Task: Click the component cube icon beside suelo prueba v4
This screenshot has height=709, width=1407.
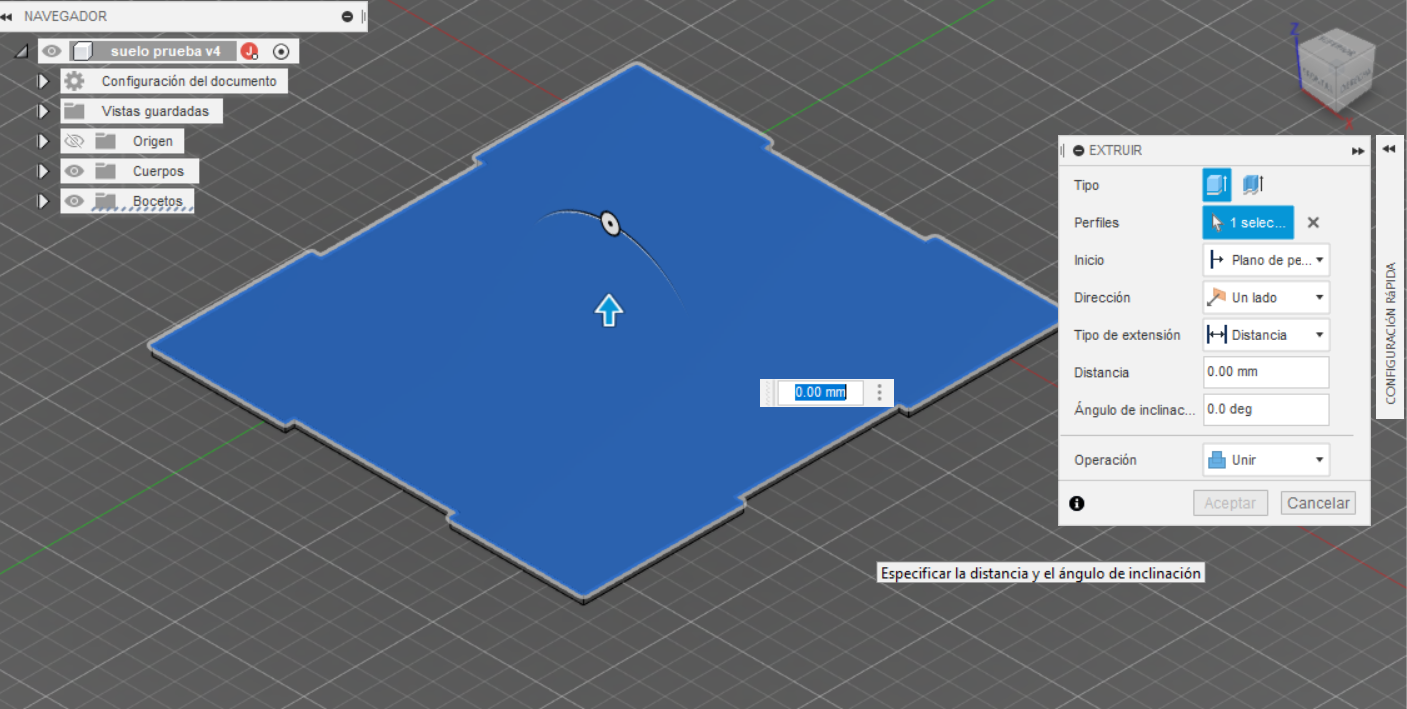Action: [83, 51]
